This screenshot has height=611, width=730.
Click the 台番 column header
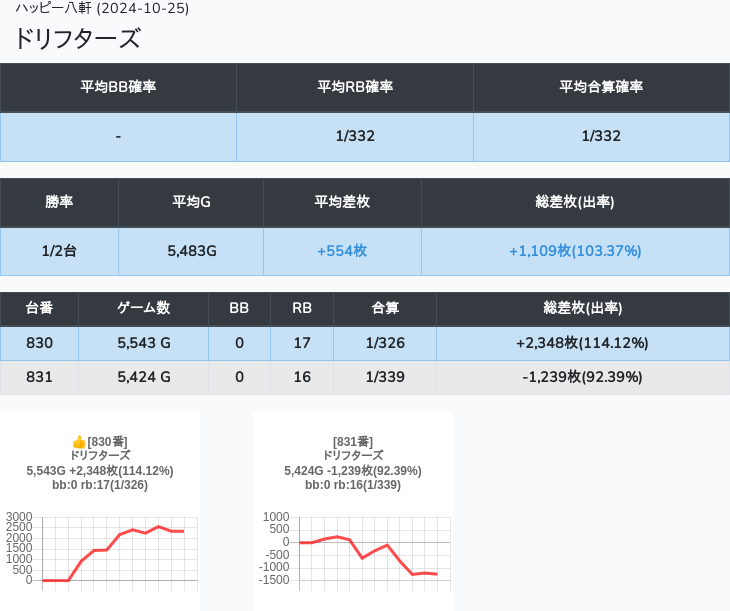[x=39, y=309]
